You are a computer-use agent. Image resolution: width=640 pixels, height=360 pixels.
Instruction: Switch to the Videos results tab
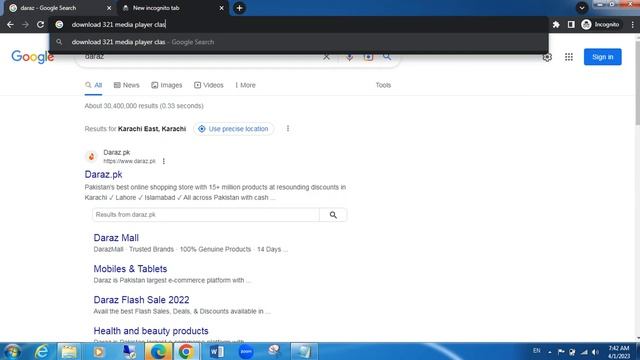coord(209,85)
